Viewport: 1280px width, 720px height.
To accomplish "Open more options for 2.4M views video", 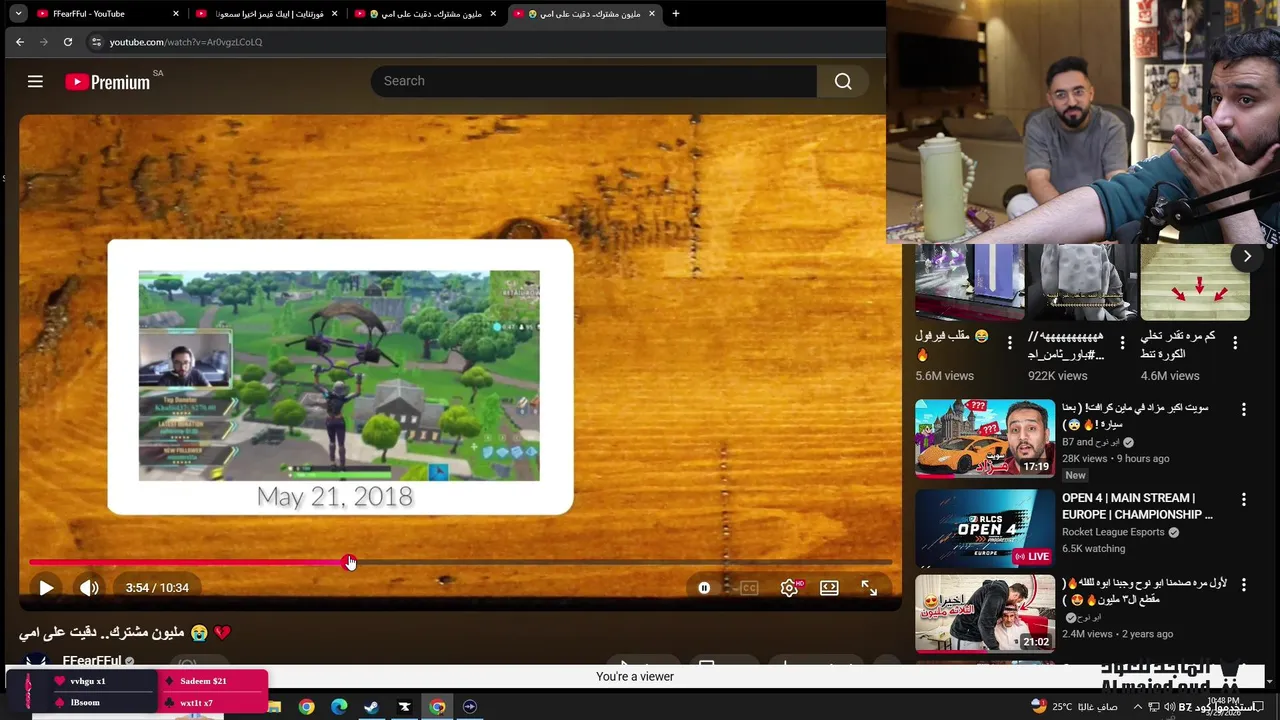I will click(1243, 584).
